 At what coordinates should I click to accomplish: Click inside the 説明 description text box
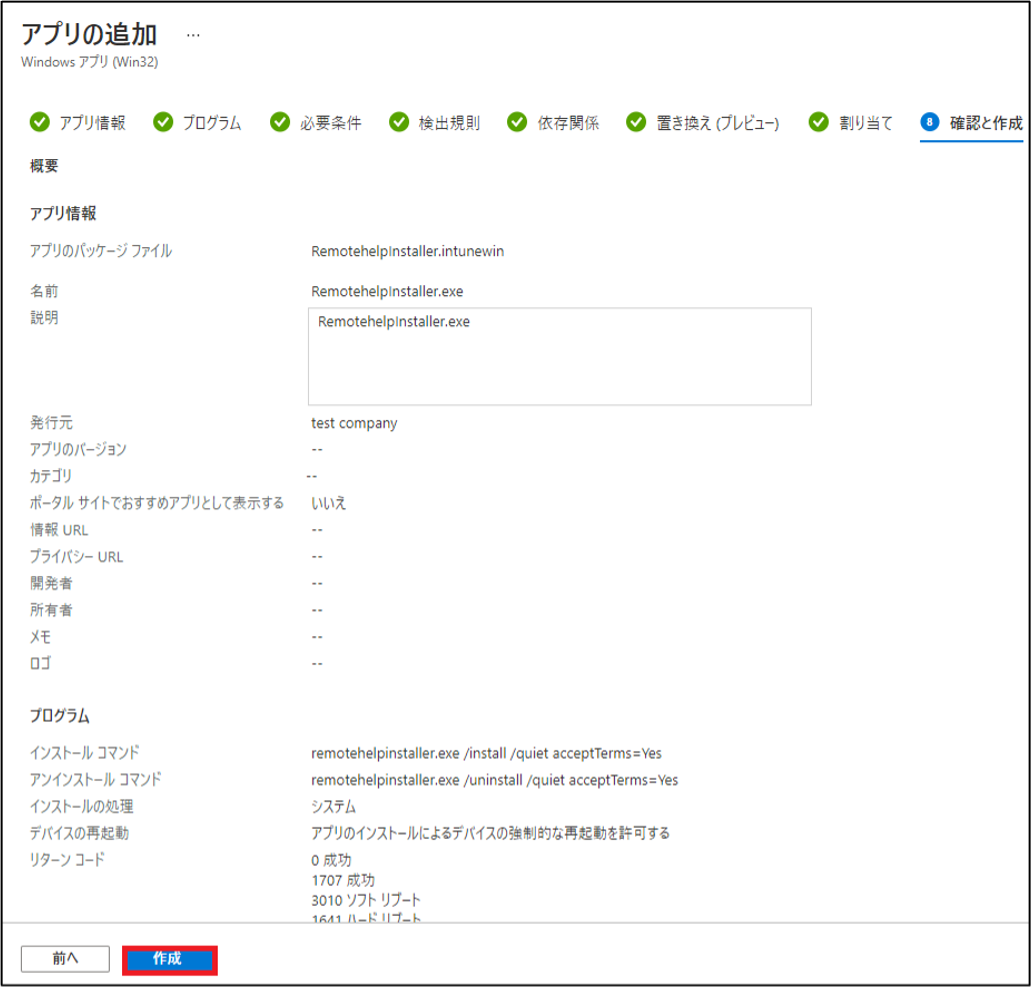(x=559, y=357)
